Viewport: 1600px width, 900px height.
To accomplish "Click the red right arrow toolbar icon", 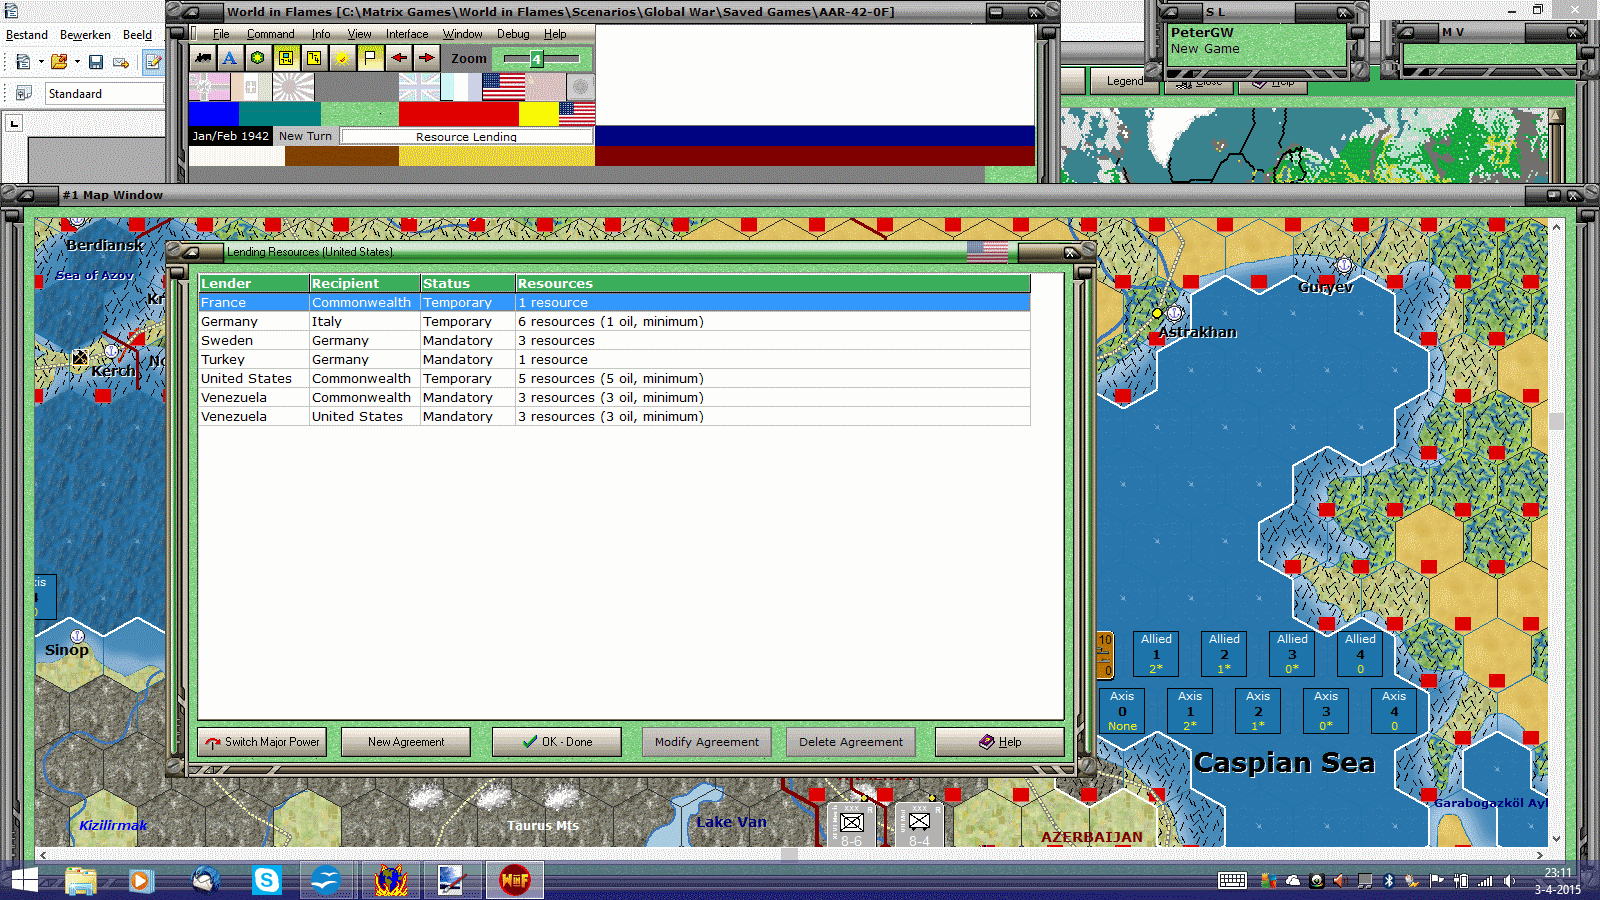I will coord(426,58).
